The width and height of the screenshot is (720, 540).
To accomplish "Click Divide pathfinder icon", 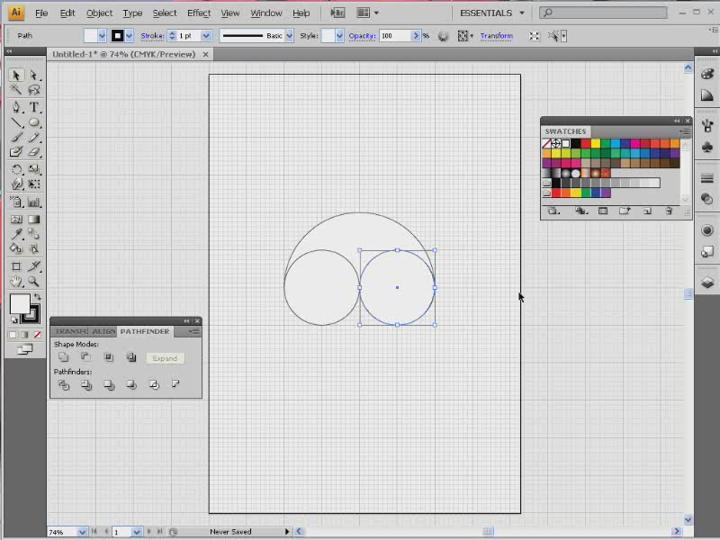I will (63, 385).
